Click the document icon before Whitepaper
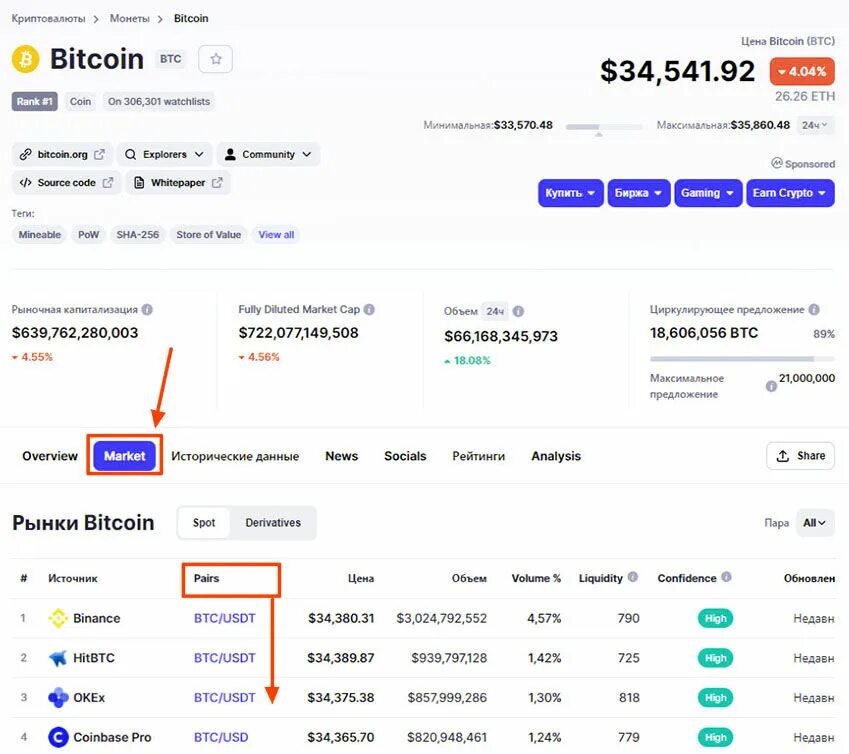The height and width of the screenshot is (754, 849). pos(139,182)
